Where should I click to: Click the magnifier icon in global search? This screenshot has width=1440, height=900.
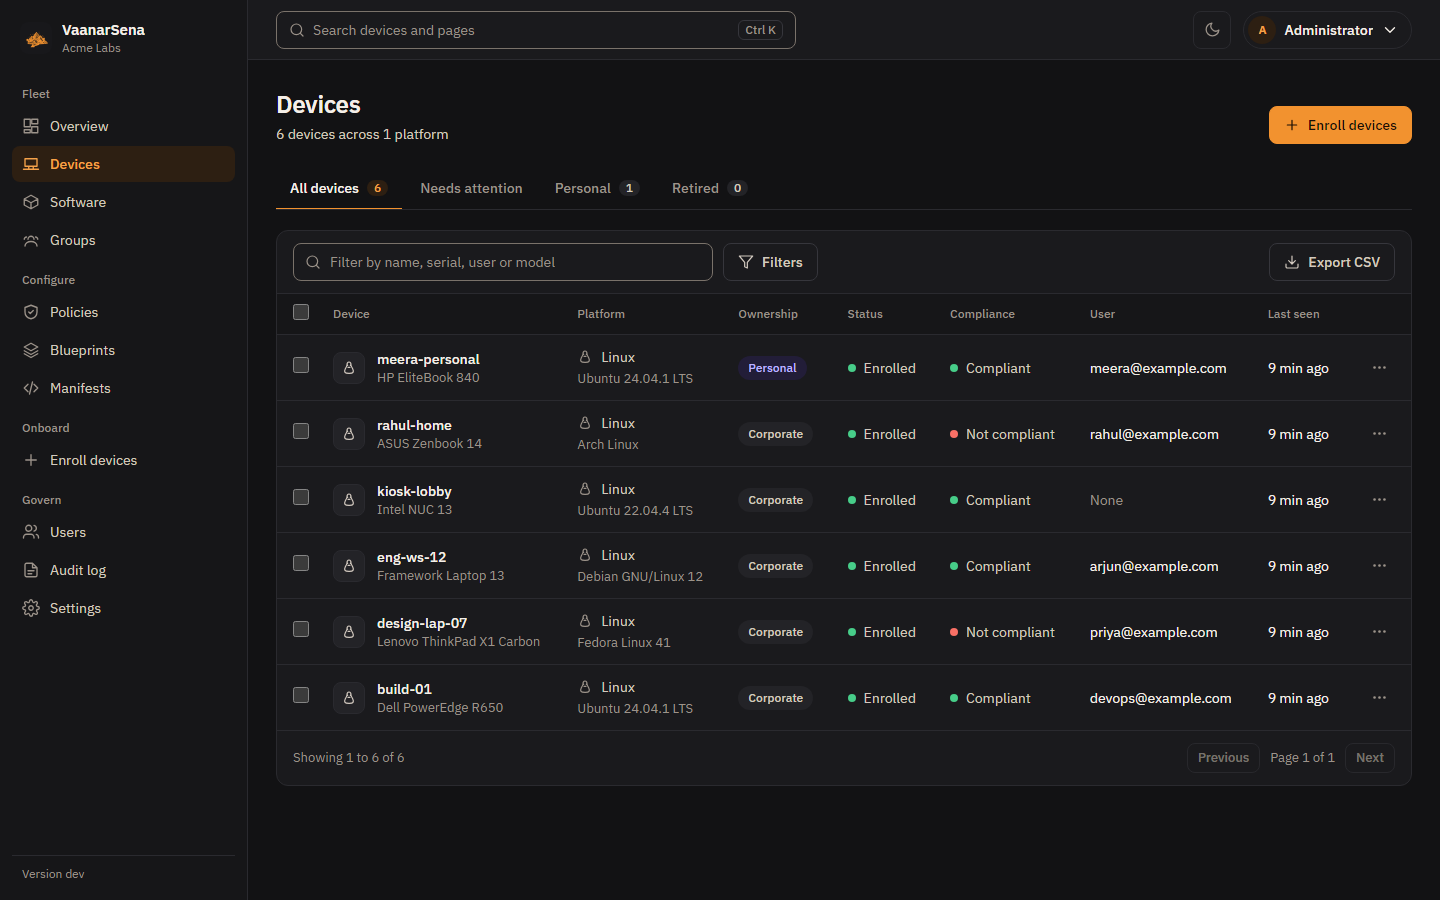point(297,30)
